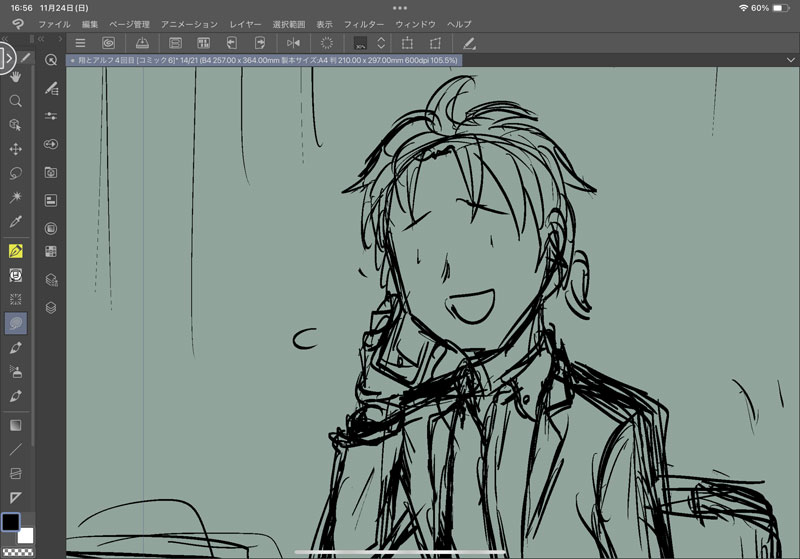Open the フィルター menu
This screenshot has width=800, height=559.
coord(364,23)
